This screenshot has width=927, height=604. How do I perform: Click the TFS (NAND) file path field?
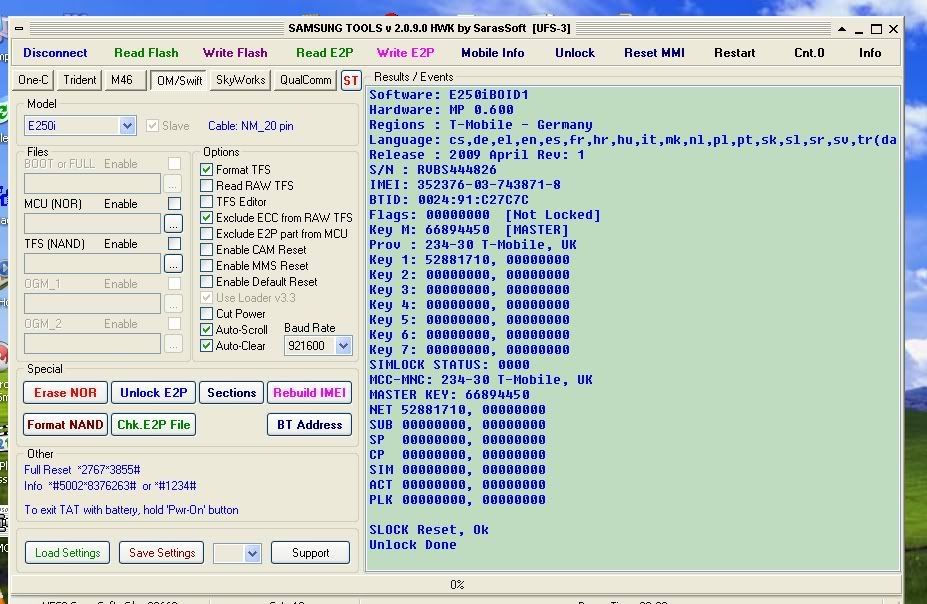[x=92, y=264]
